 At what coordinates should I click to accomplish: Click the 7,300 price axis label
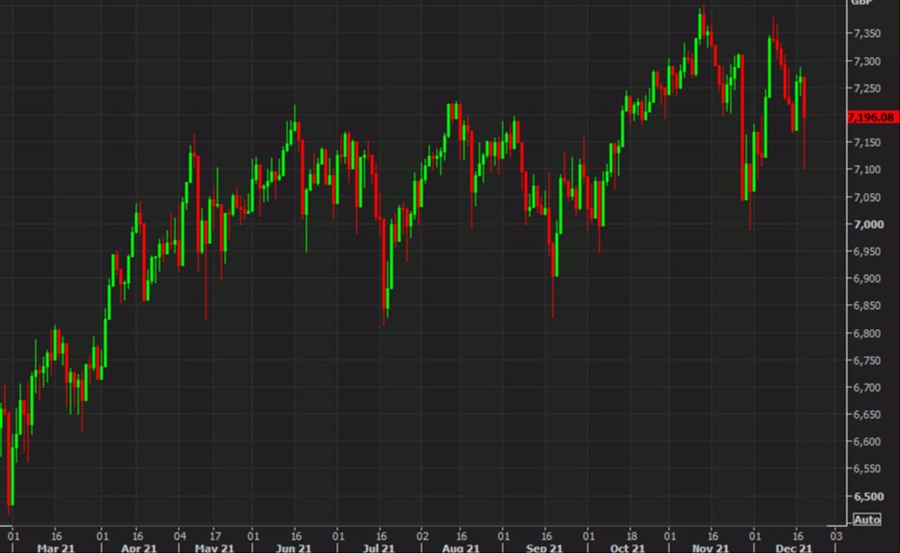click(x=867, y=61)
